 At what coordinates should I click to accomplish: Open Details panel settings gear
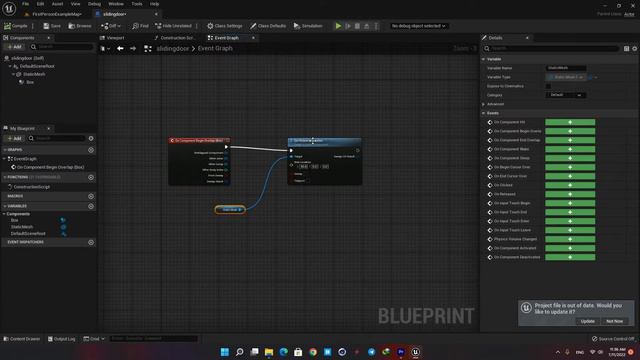[635, 49]
